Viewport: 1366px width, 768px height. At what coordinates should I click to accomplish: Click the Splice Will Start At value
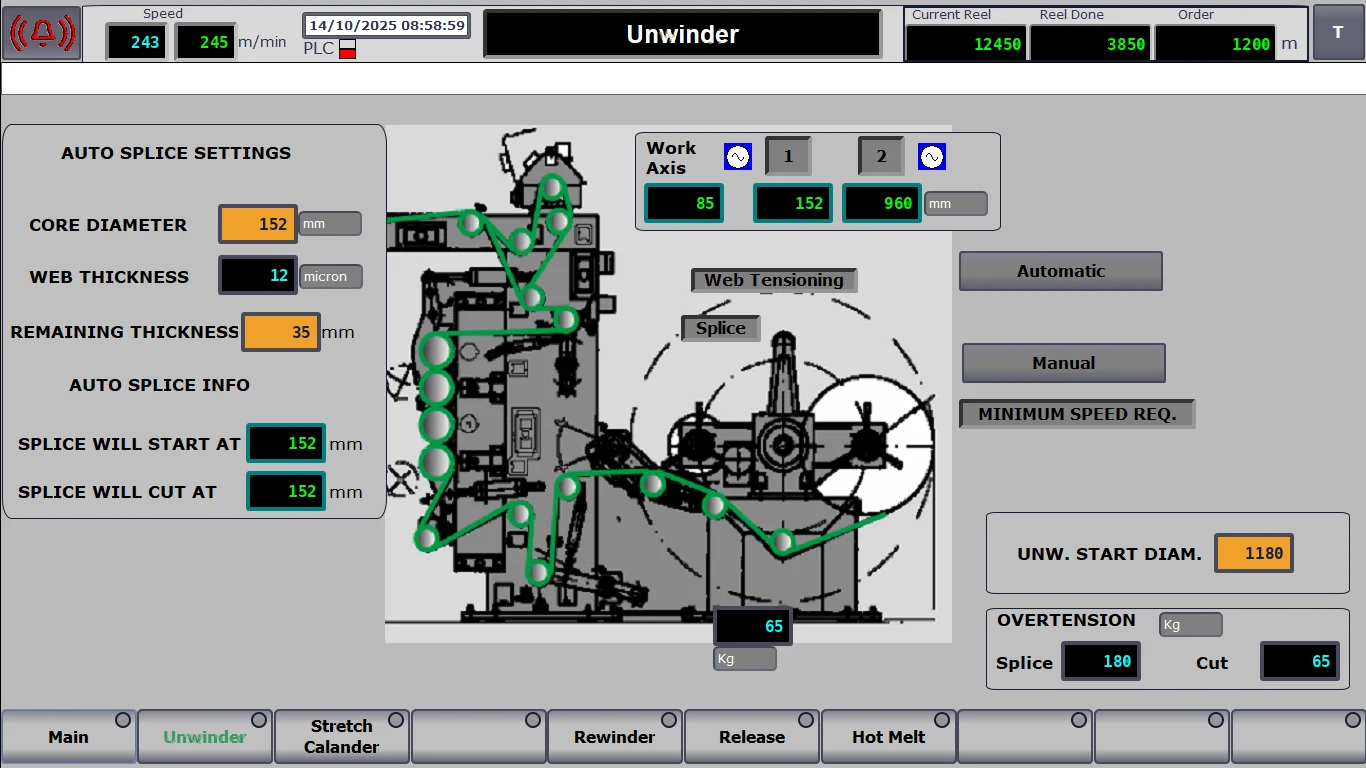pos(286,443)
